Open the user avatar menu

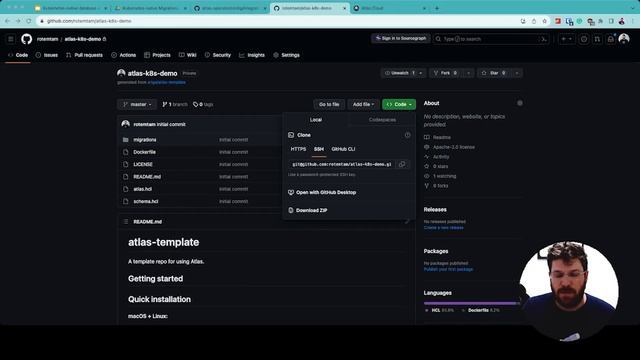(x=624, y=39)
